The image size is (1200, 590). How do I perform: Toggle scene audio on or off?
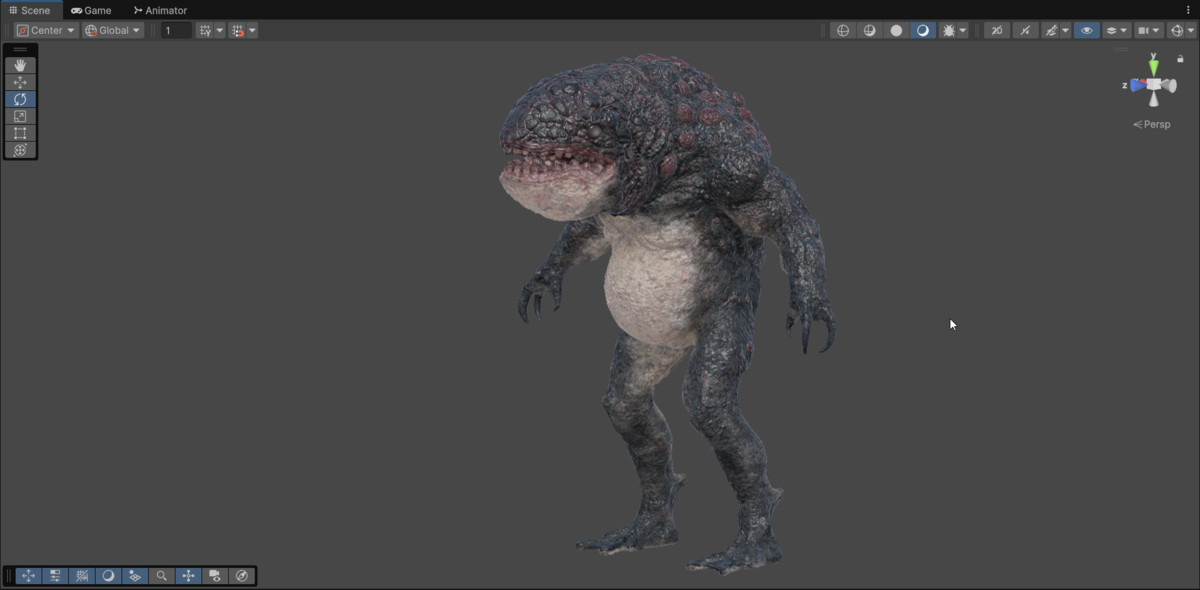point(1025,30)
